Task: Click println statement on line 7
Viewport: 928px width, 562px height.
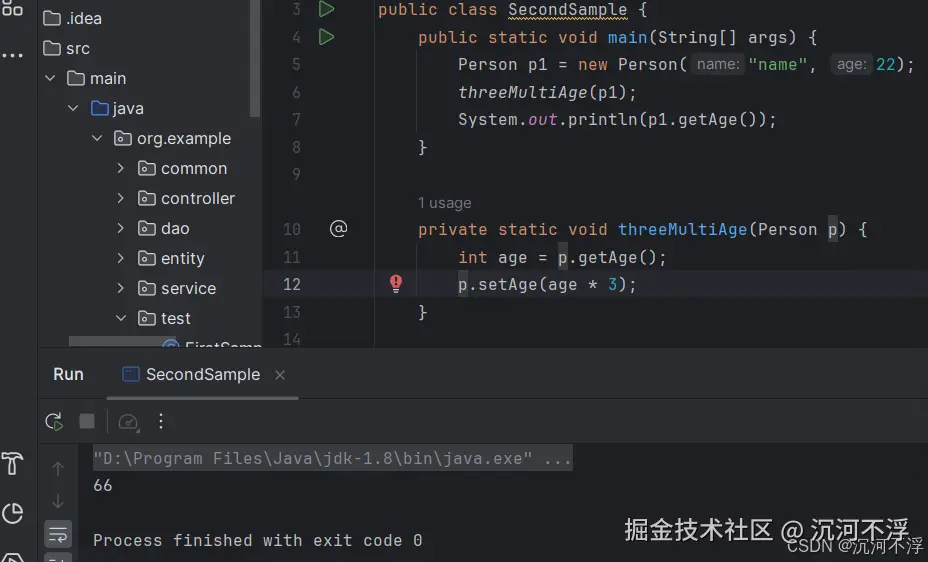Action: [x=617, y=119]
